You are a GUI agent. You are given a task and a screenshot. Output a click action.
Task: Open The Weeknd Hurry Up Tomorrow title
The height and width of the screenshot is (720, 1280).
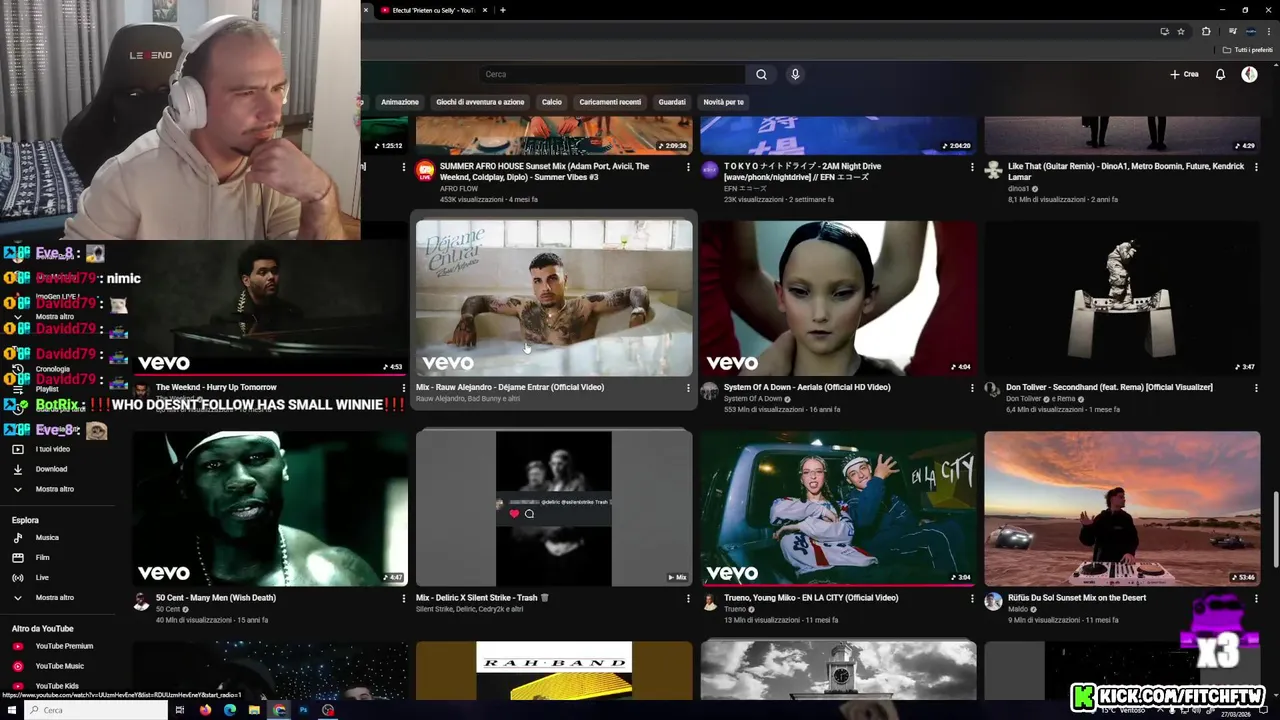(x=216, y=387)
